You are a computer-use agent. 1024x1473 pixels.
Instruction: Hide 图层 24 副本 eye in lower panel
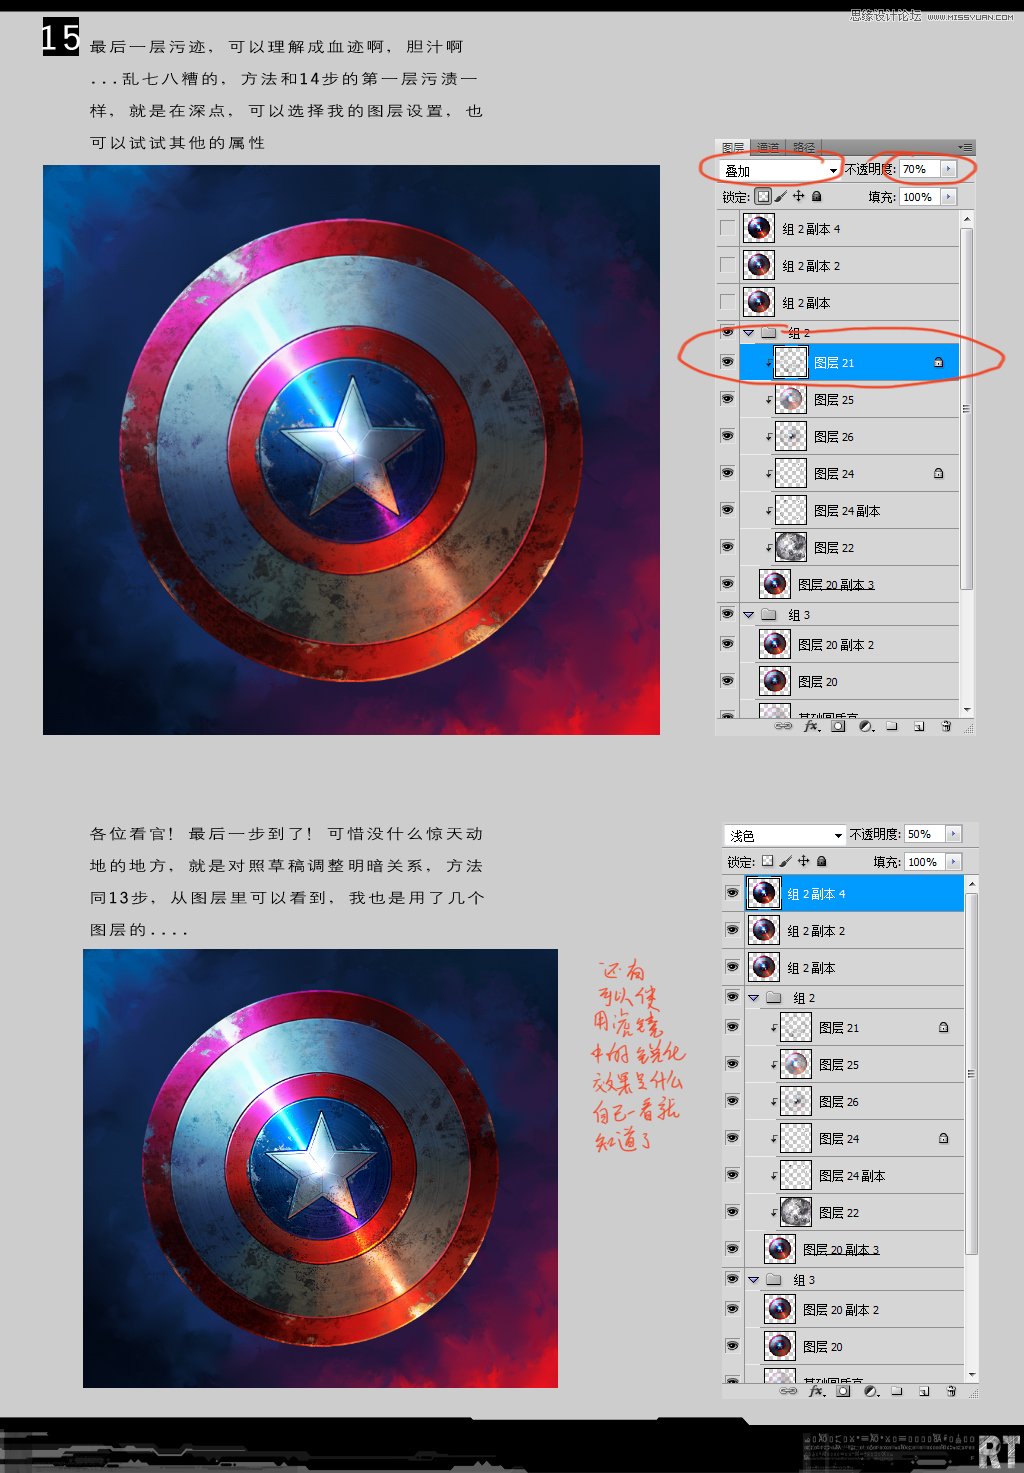[732, 1174]
